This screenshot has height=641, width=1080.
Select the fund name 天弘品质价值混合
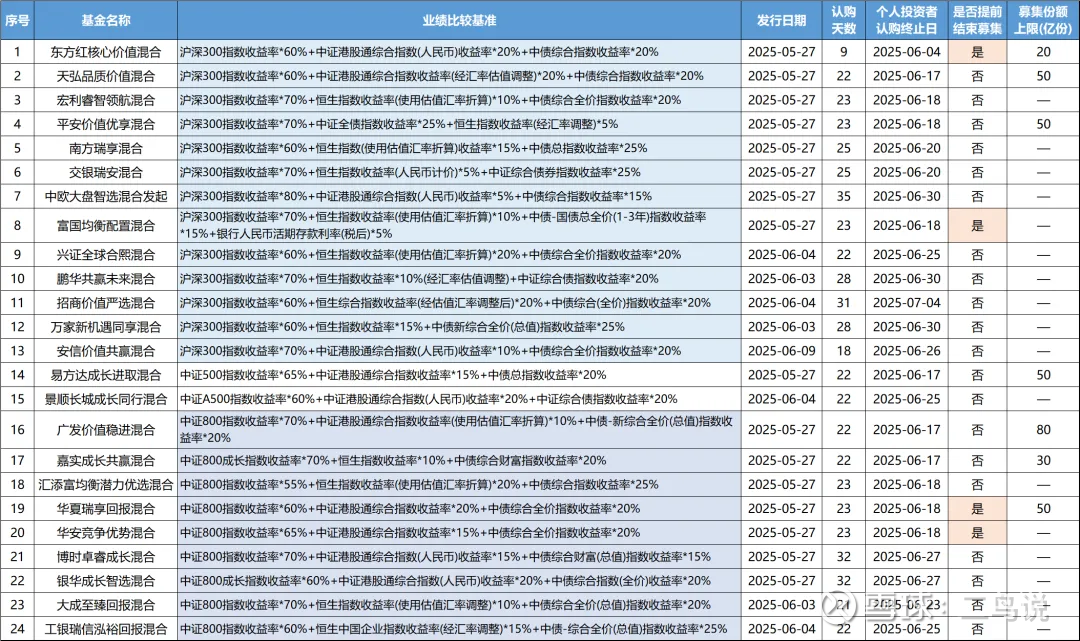[x=105, y=76]
